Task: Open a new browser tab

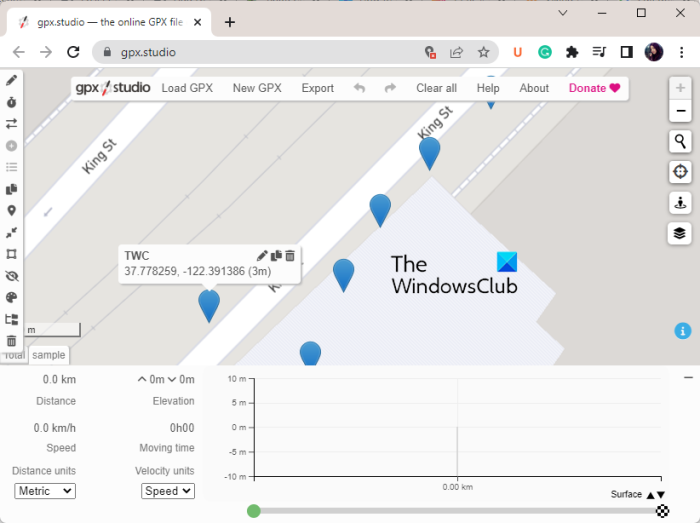Action: click(229, 22)
